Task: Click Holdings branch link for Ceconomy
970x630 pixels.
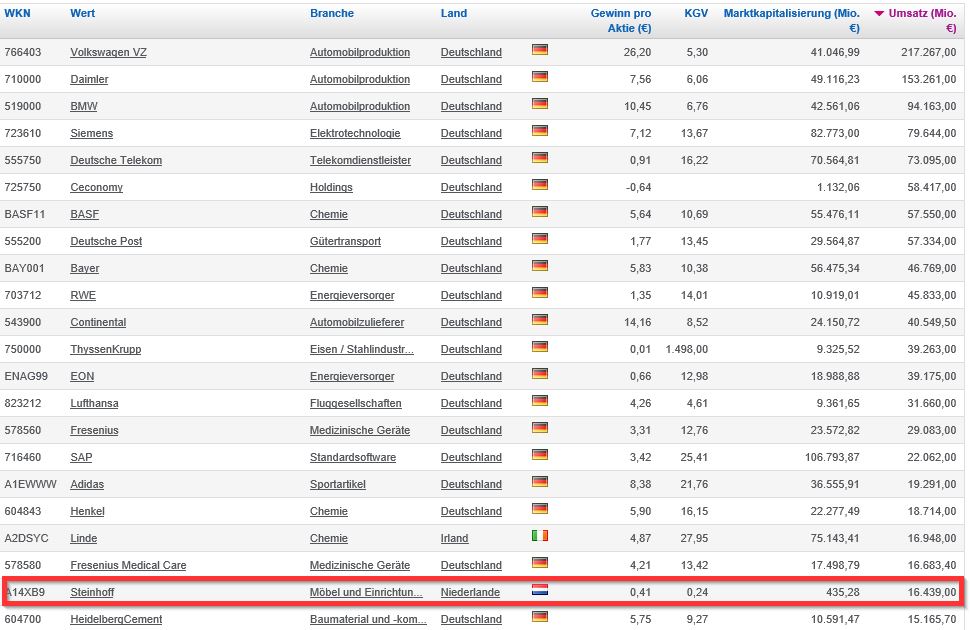Action: click(331, 188)
